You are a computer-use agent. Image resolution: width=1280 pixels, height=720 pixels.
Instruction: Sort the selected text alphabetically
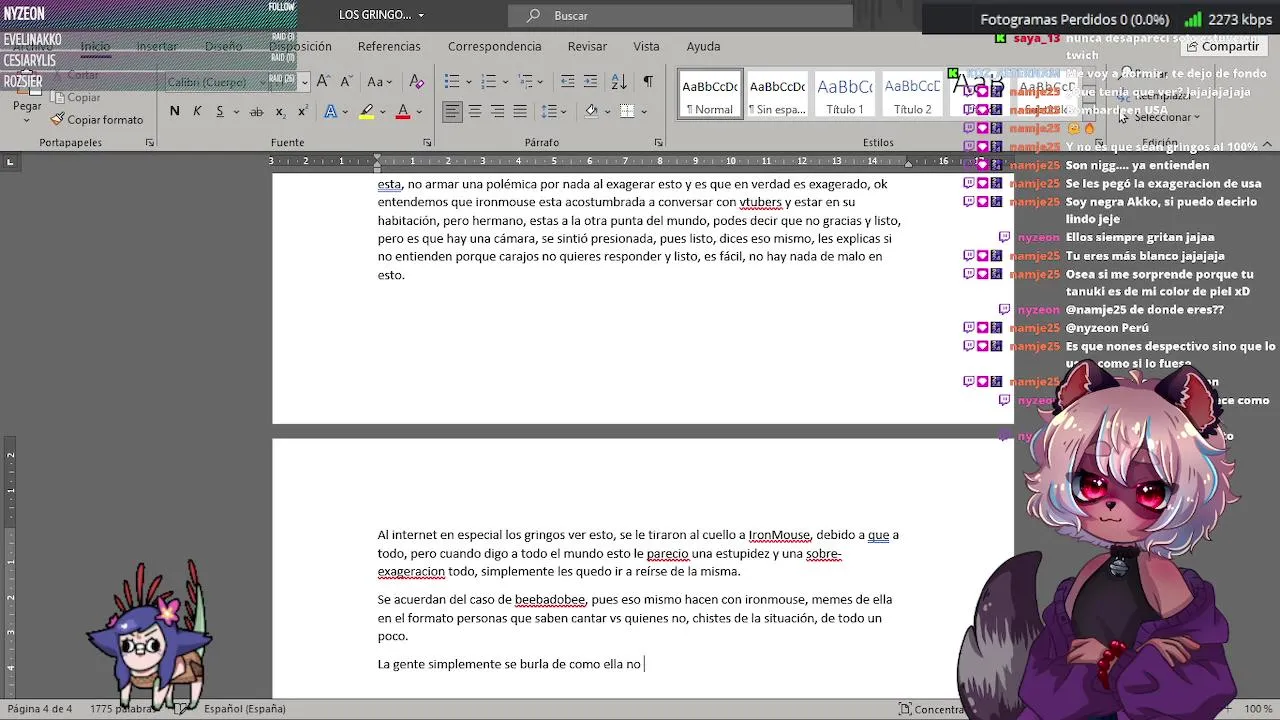619,81
